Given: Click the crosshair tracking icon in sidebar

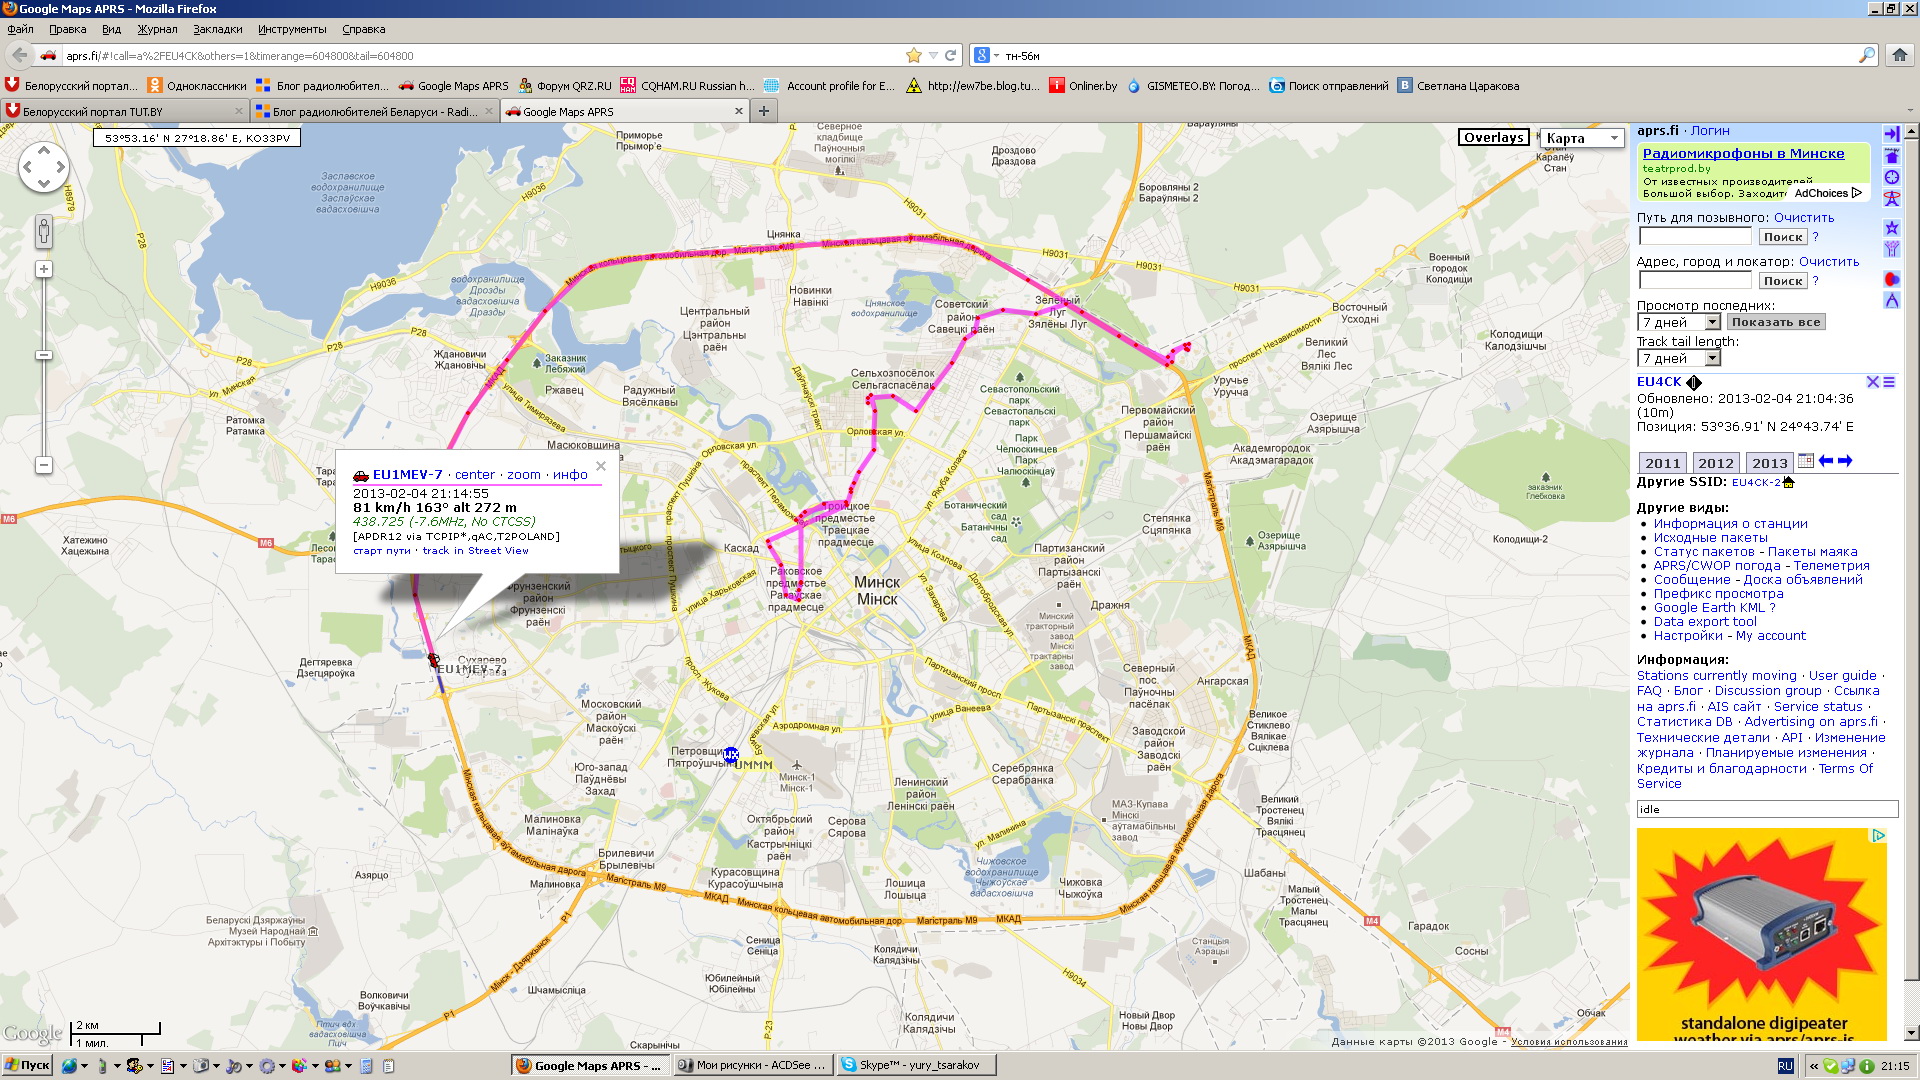Looking at the screenshot, I should click(x=1891, y=177).
